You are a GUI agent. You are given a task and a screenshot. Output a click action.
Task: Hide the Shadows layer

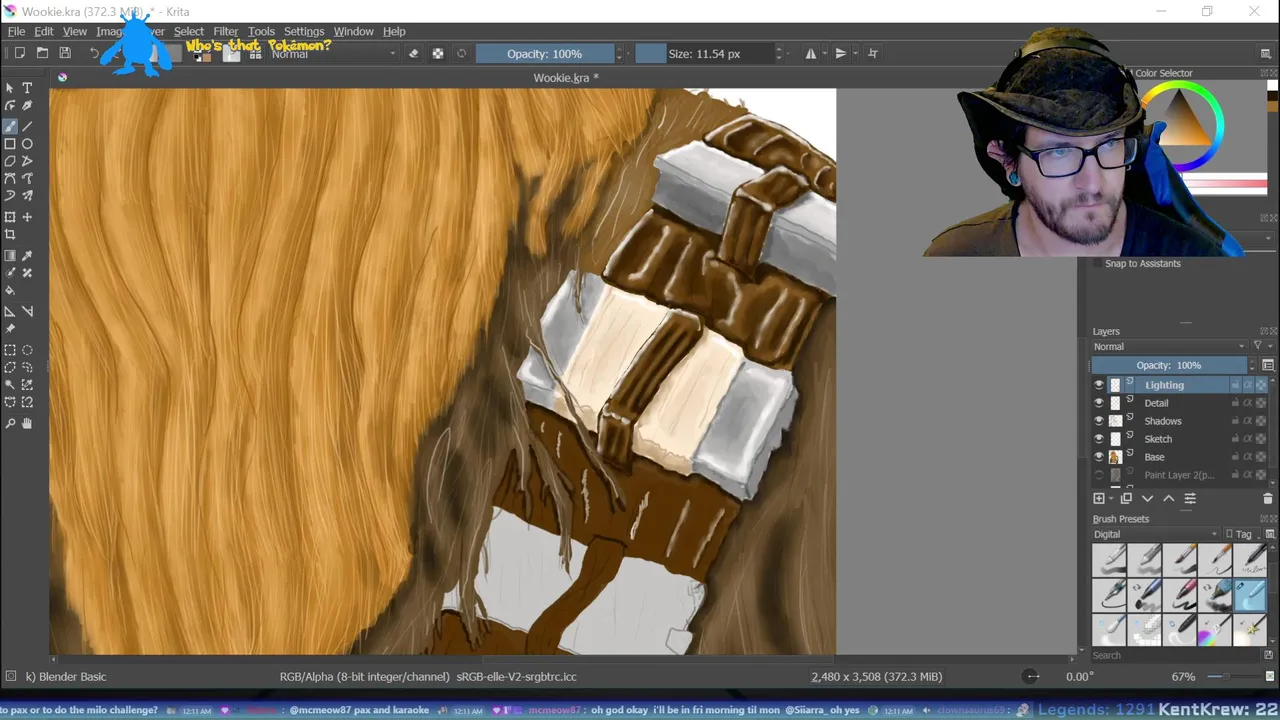point(1099,421)
